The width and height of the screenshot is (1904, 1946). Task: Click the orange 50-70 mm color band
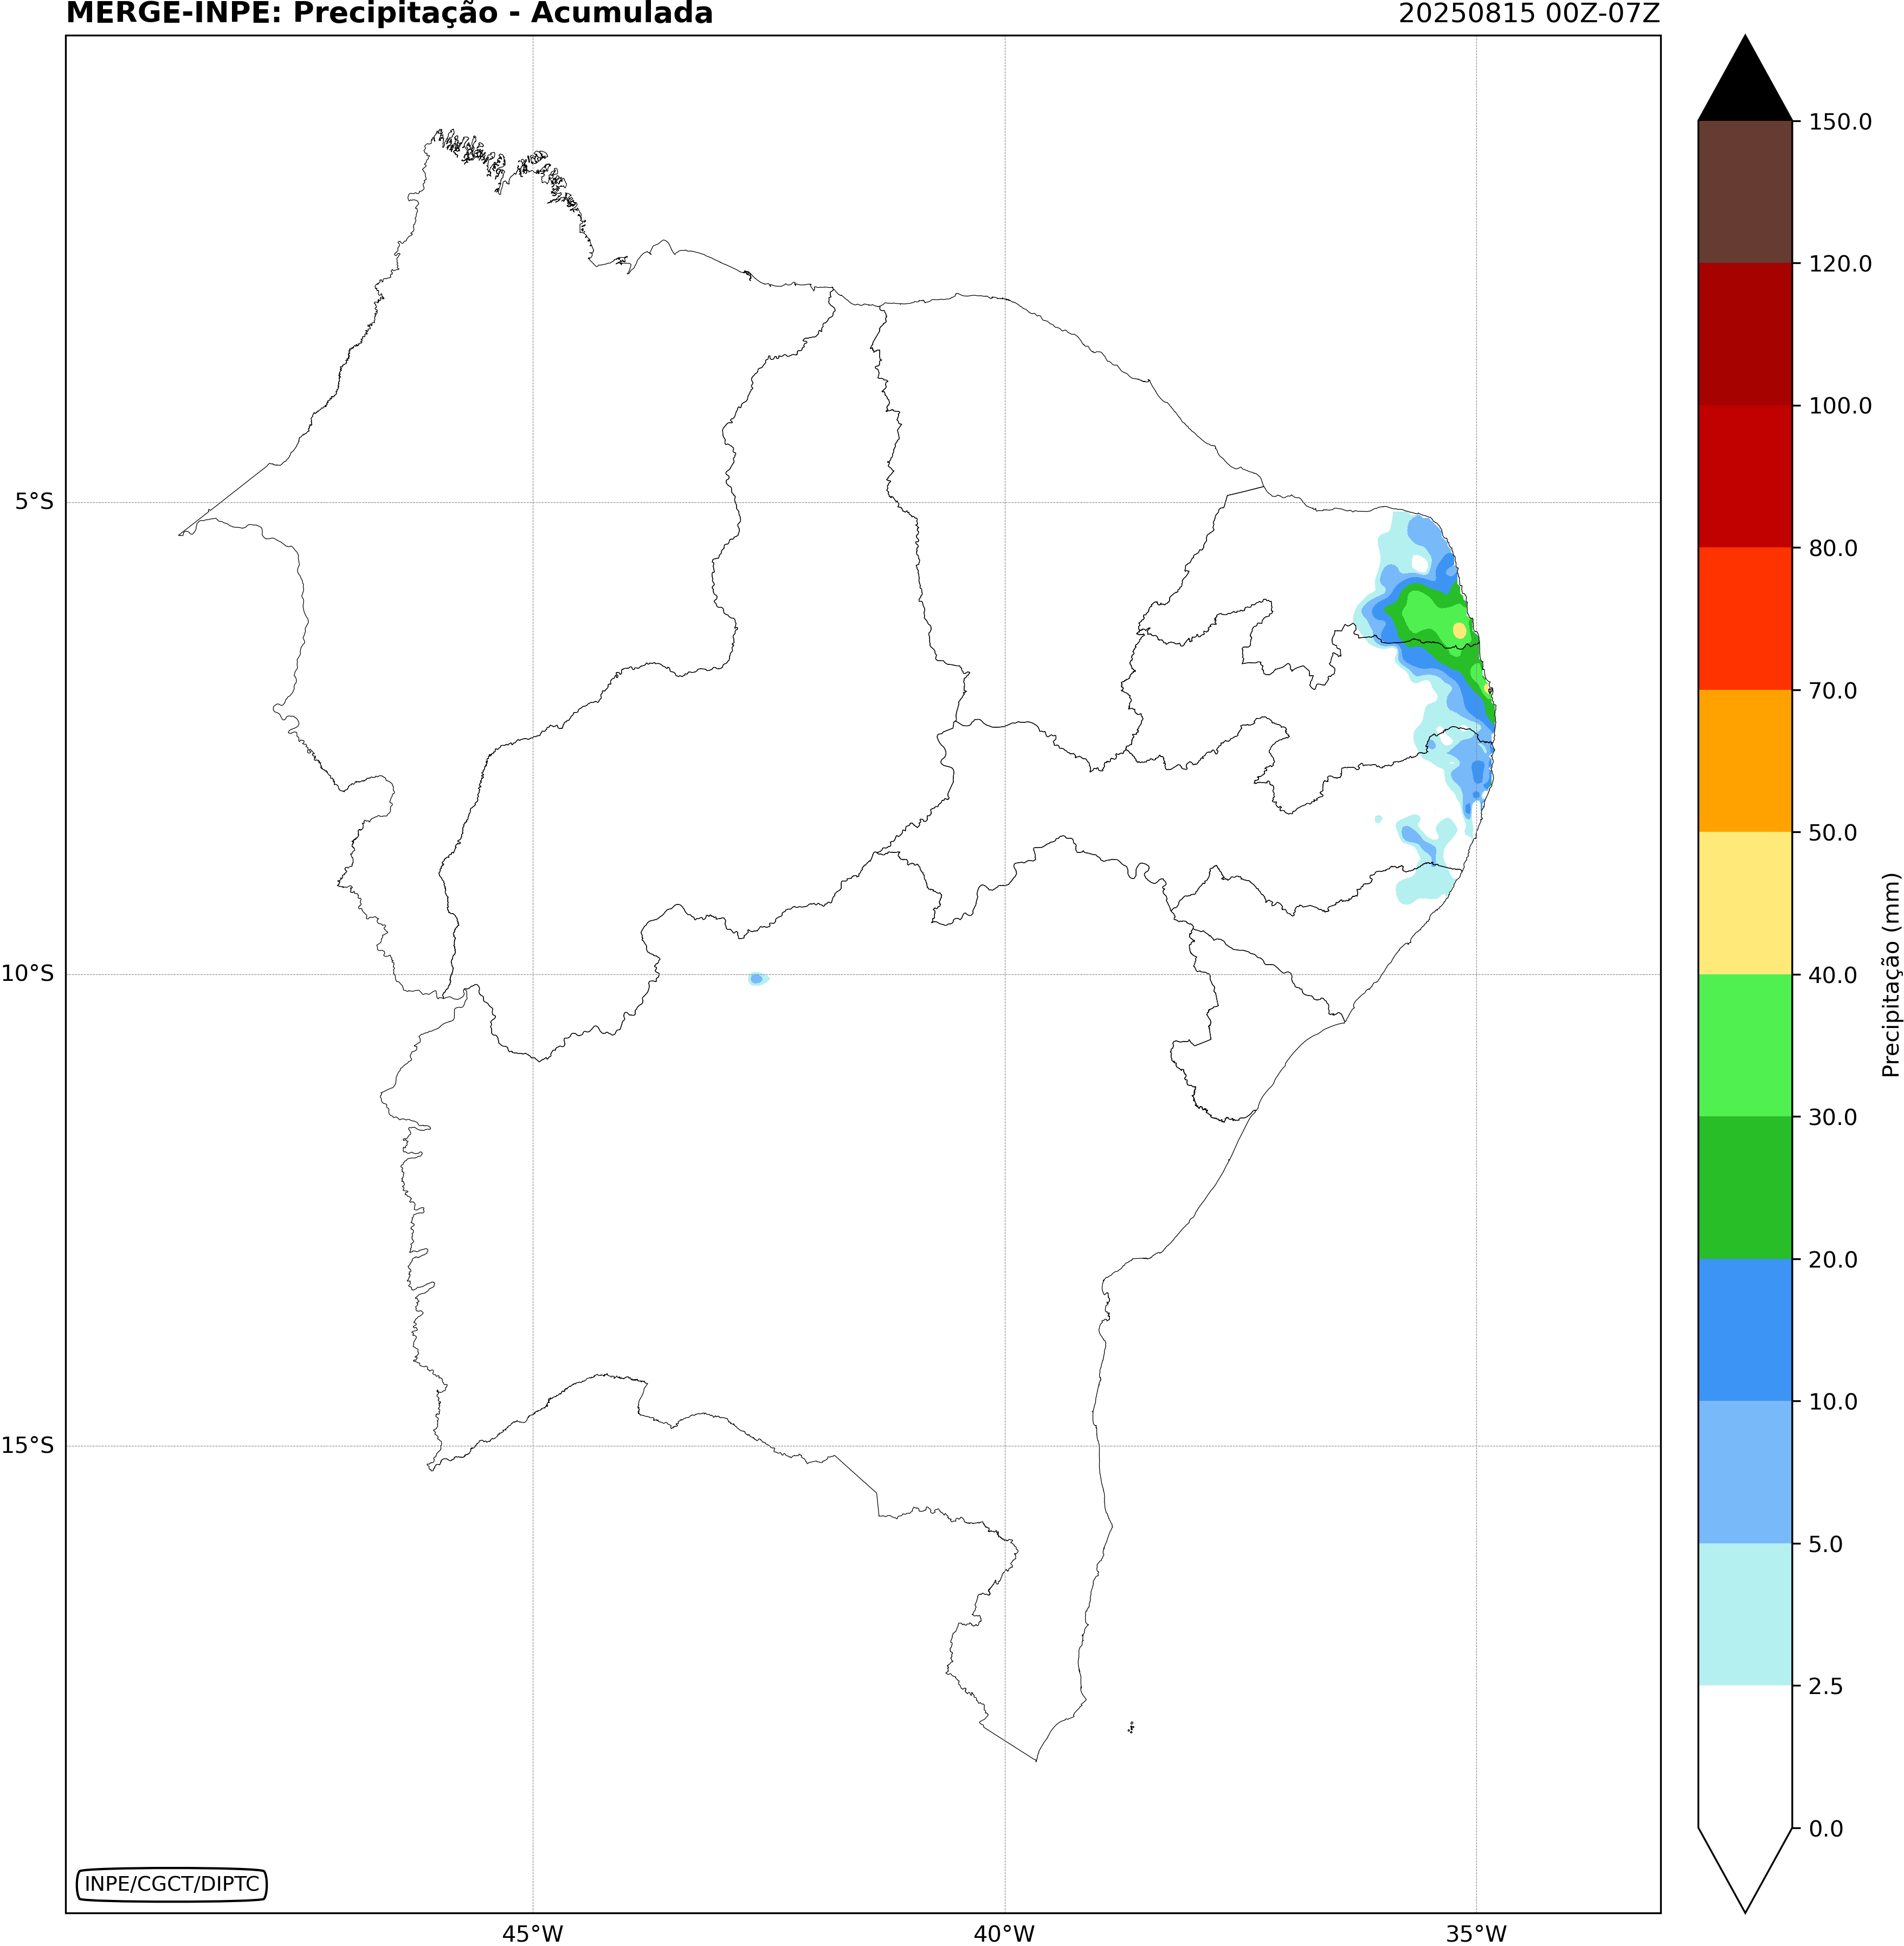pos(1744,760)
